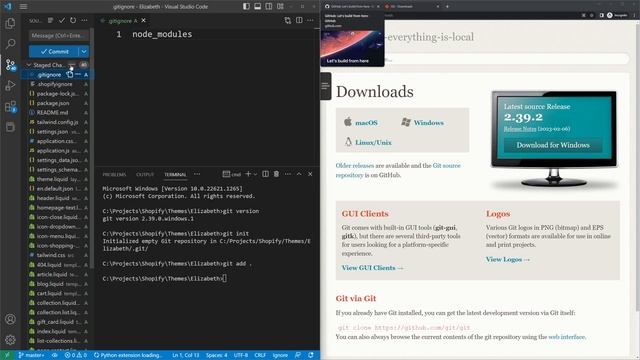The image size is (640, 360).
Task: Open Source Control header more actions ellipsis
Action: coord(84,20)
